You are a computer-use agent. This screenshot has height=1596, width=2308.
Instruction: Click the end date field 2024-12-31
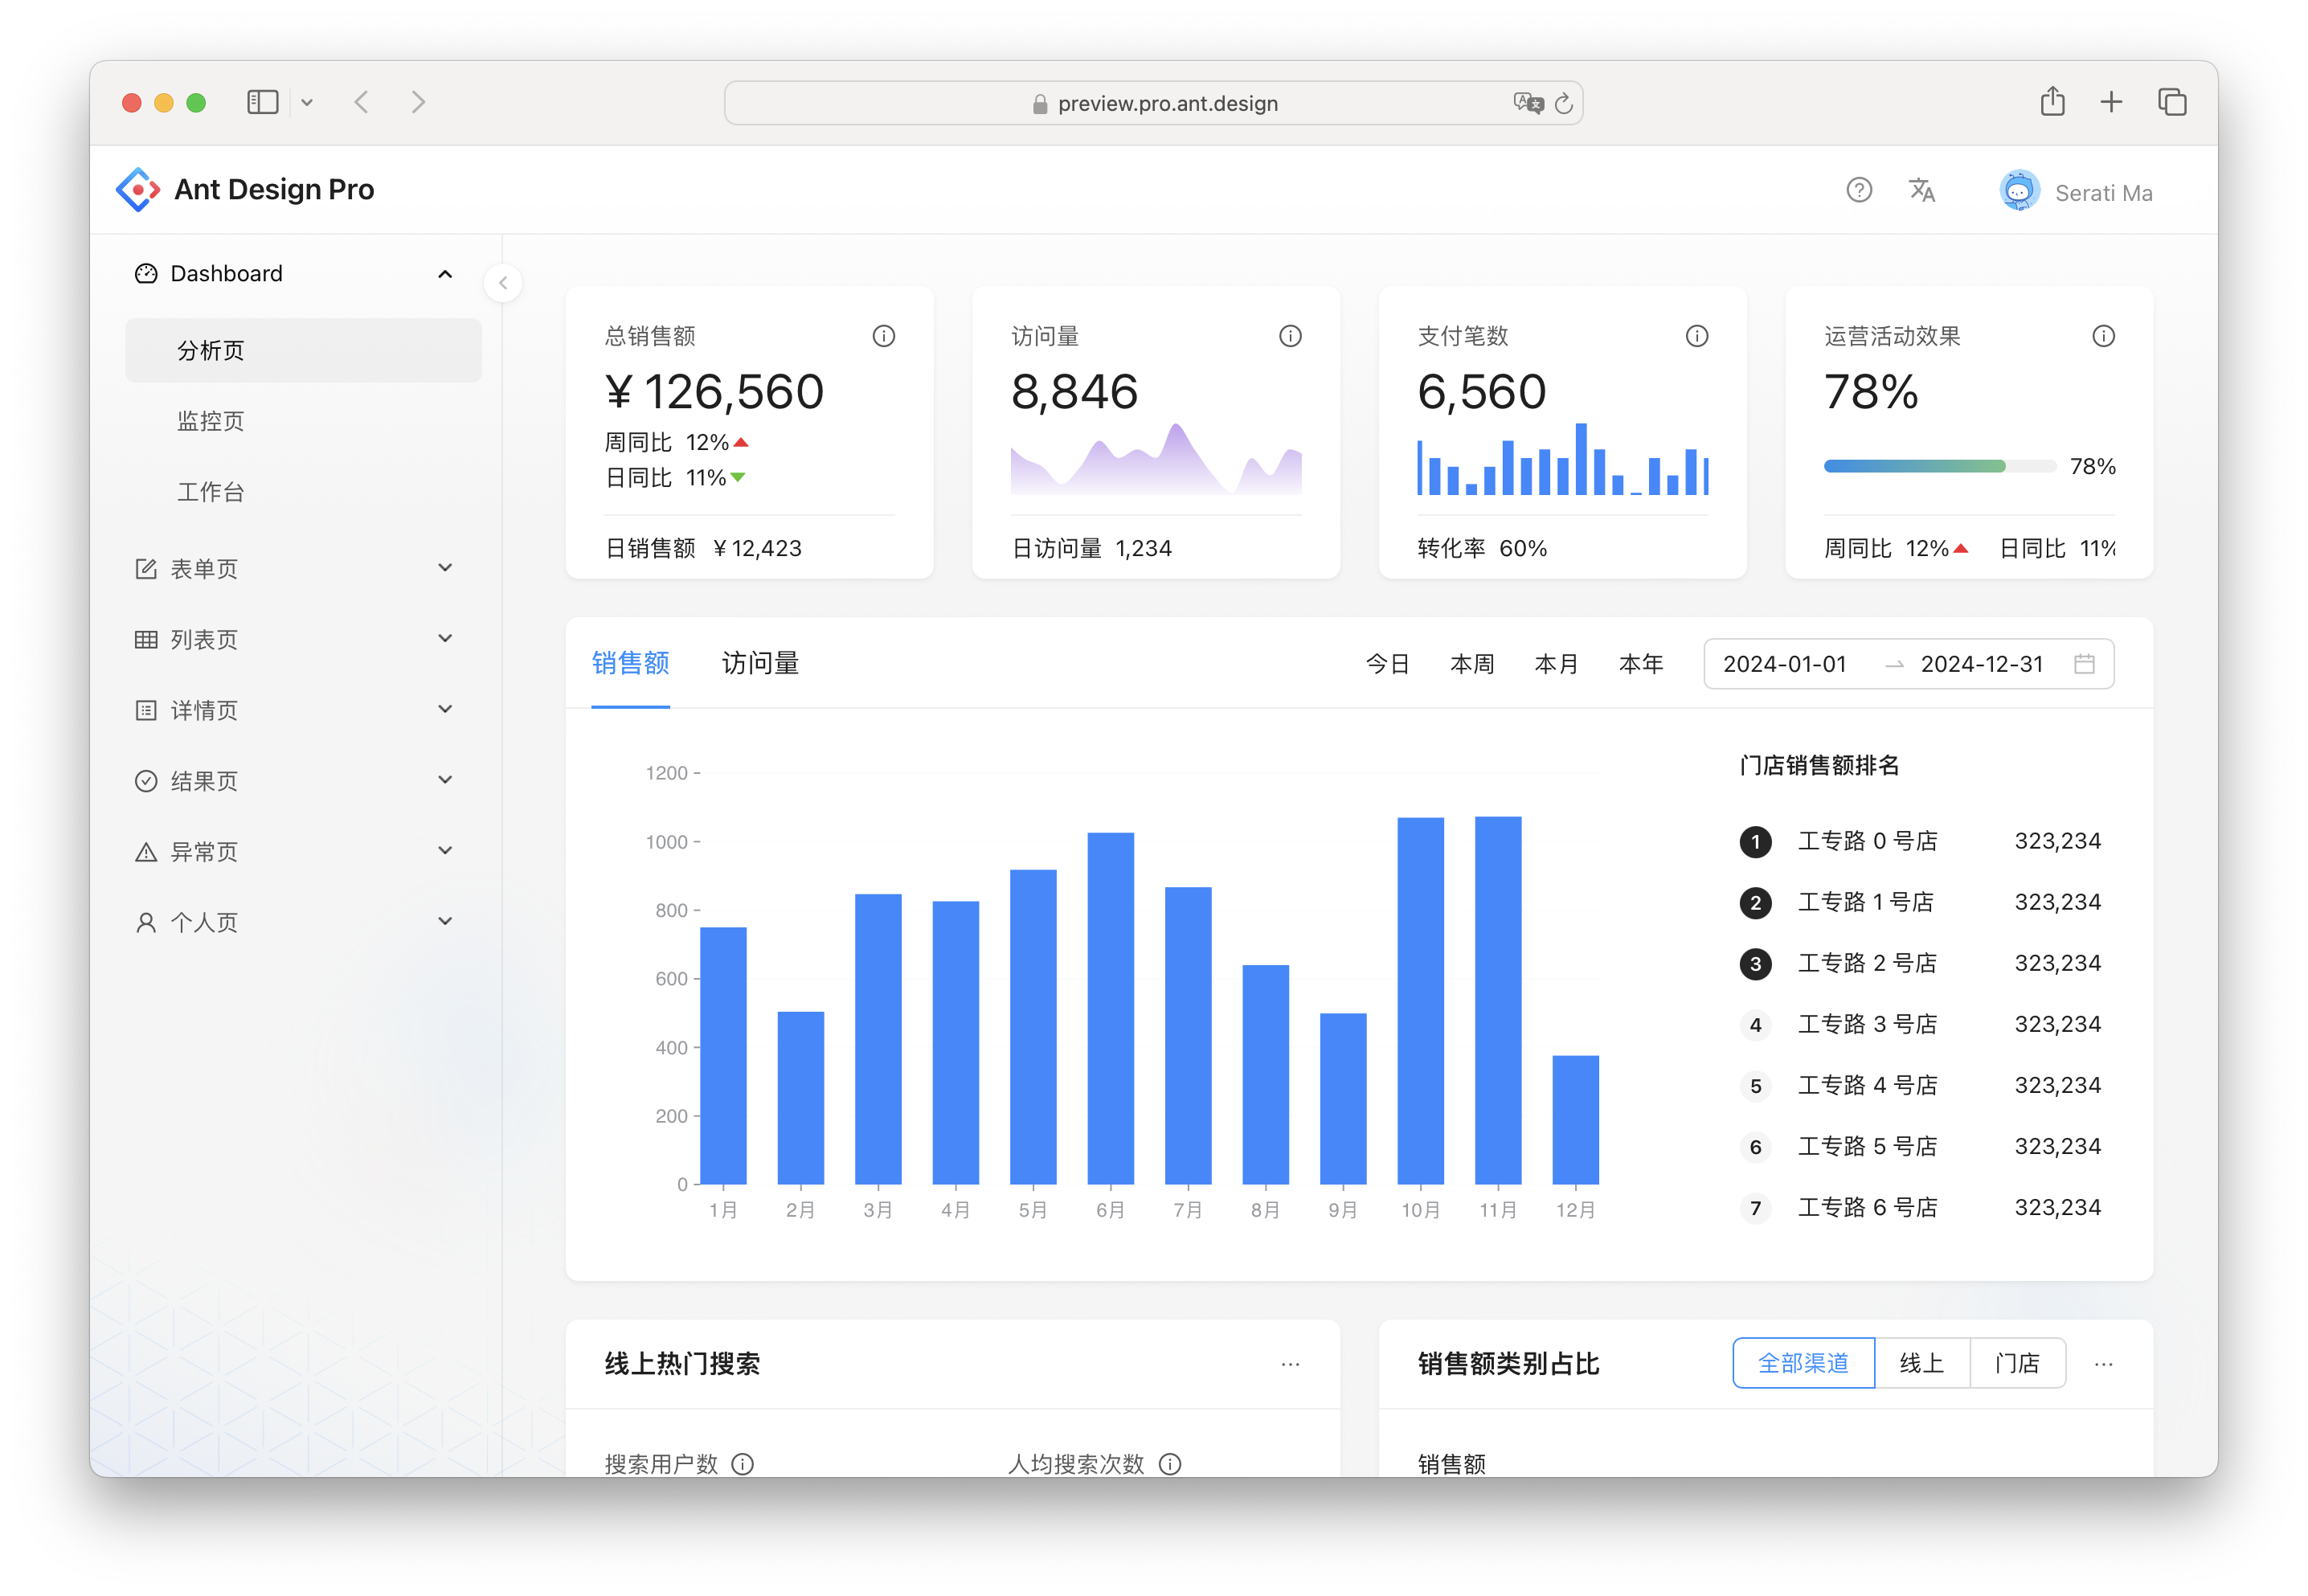1981,665
